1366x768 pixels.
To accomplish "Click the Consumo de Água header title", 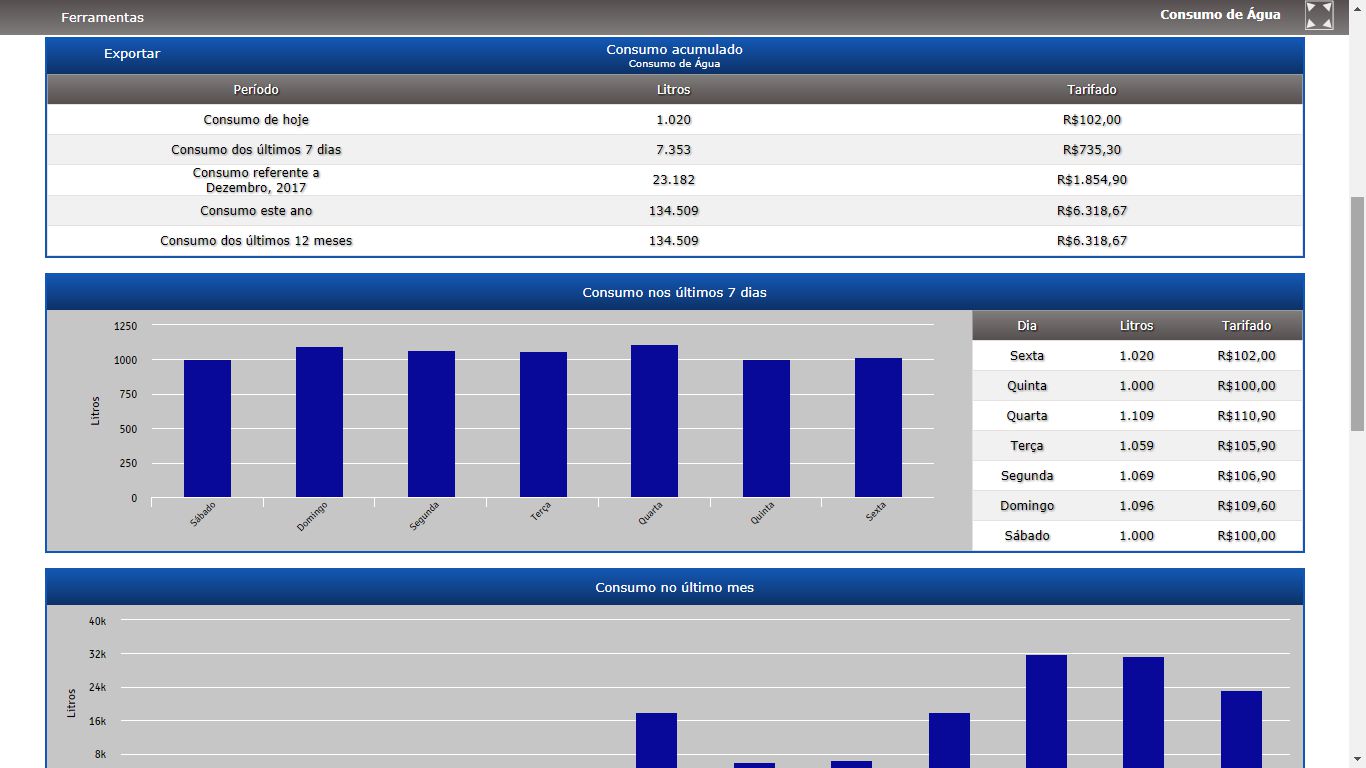I will coord(1220,15).
